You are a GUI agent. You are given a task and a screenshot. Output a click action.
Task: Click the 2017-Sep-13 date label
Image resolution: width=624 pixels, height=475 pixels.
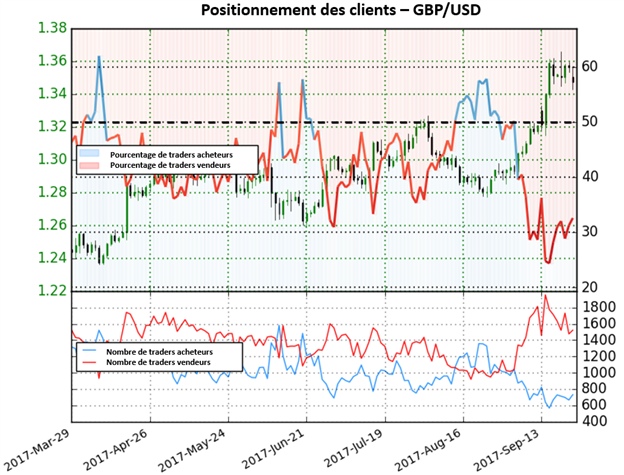click(508, 451)
